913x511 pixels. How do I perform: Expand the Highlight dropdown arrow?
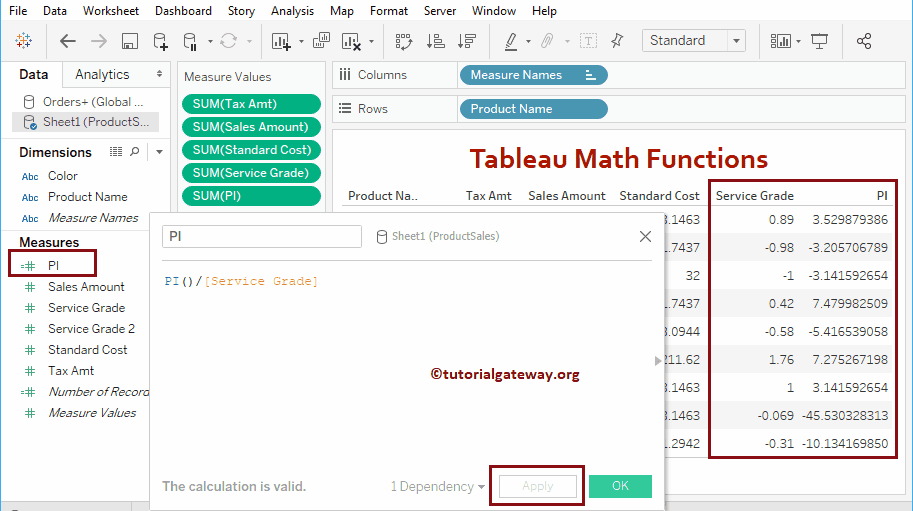click(x=528, y=41)
